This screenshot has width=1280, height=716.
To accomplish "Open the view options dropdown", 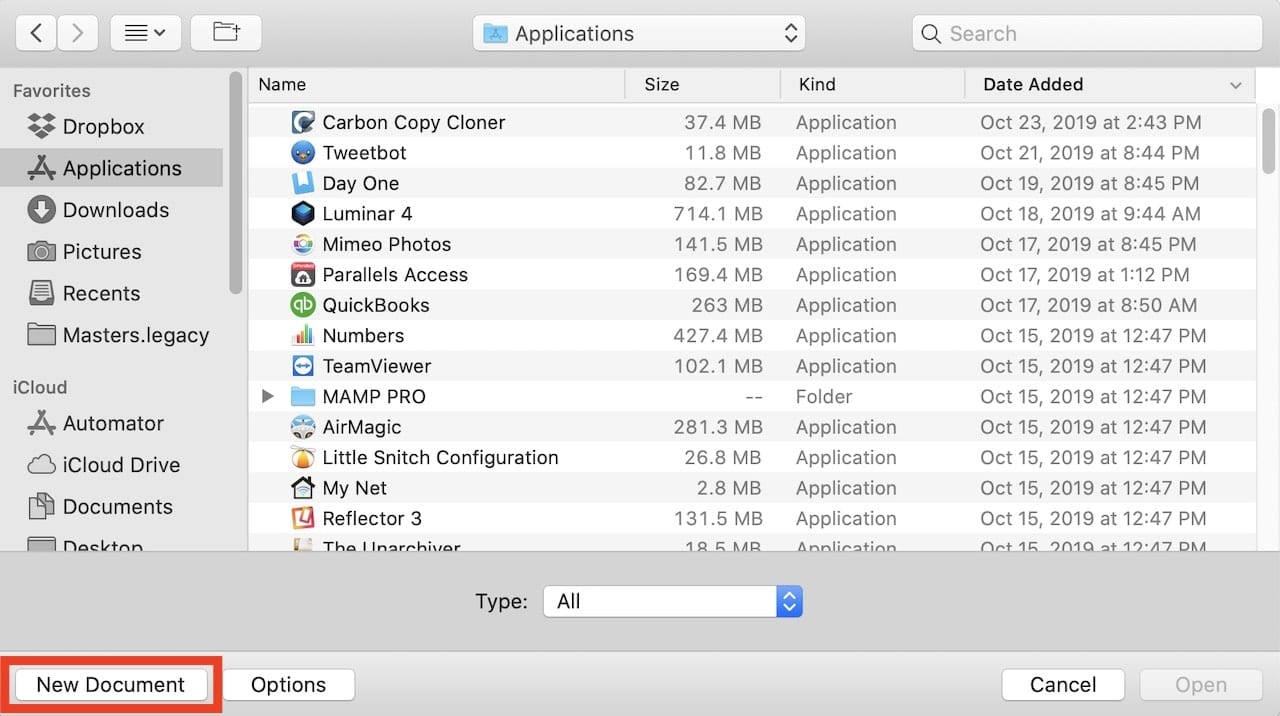I will pyautogui.click(x=145, y=33).
